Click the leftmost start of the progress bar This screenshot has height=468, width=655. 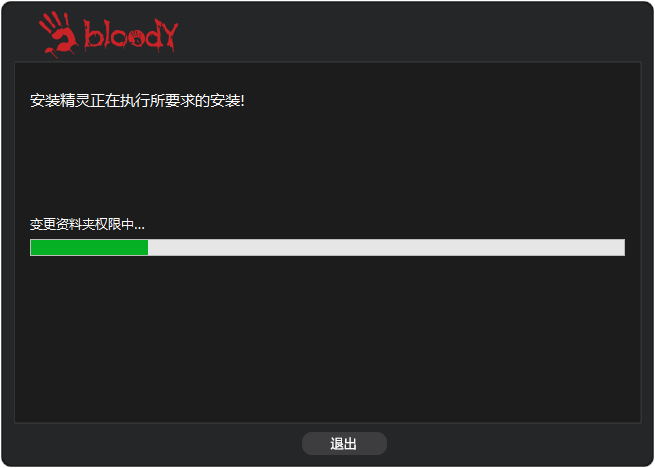click(32, 247)
